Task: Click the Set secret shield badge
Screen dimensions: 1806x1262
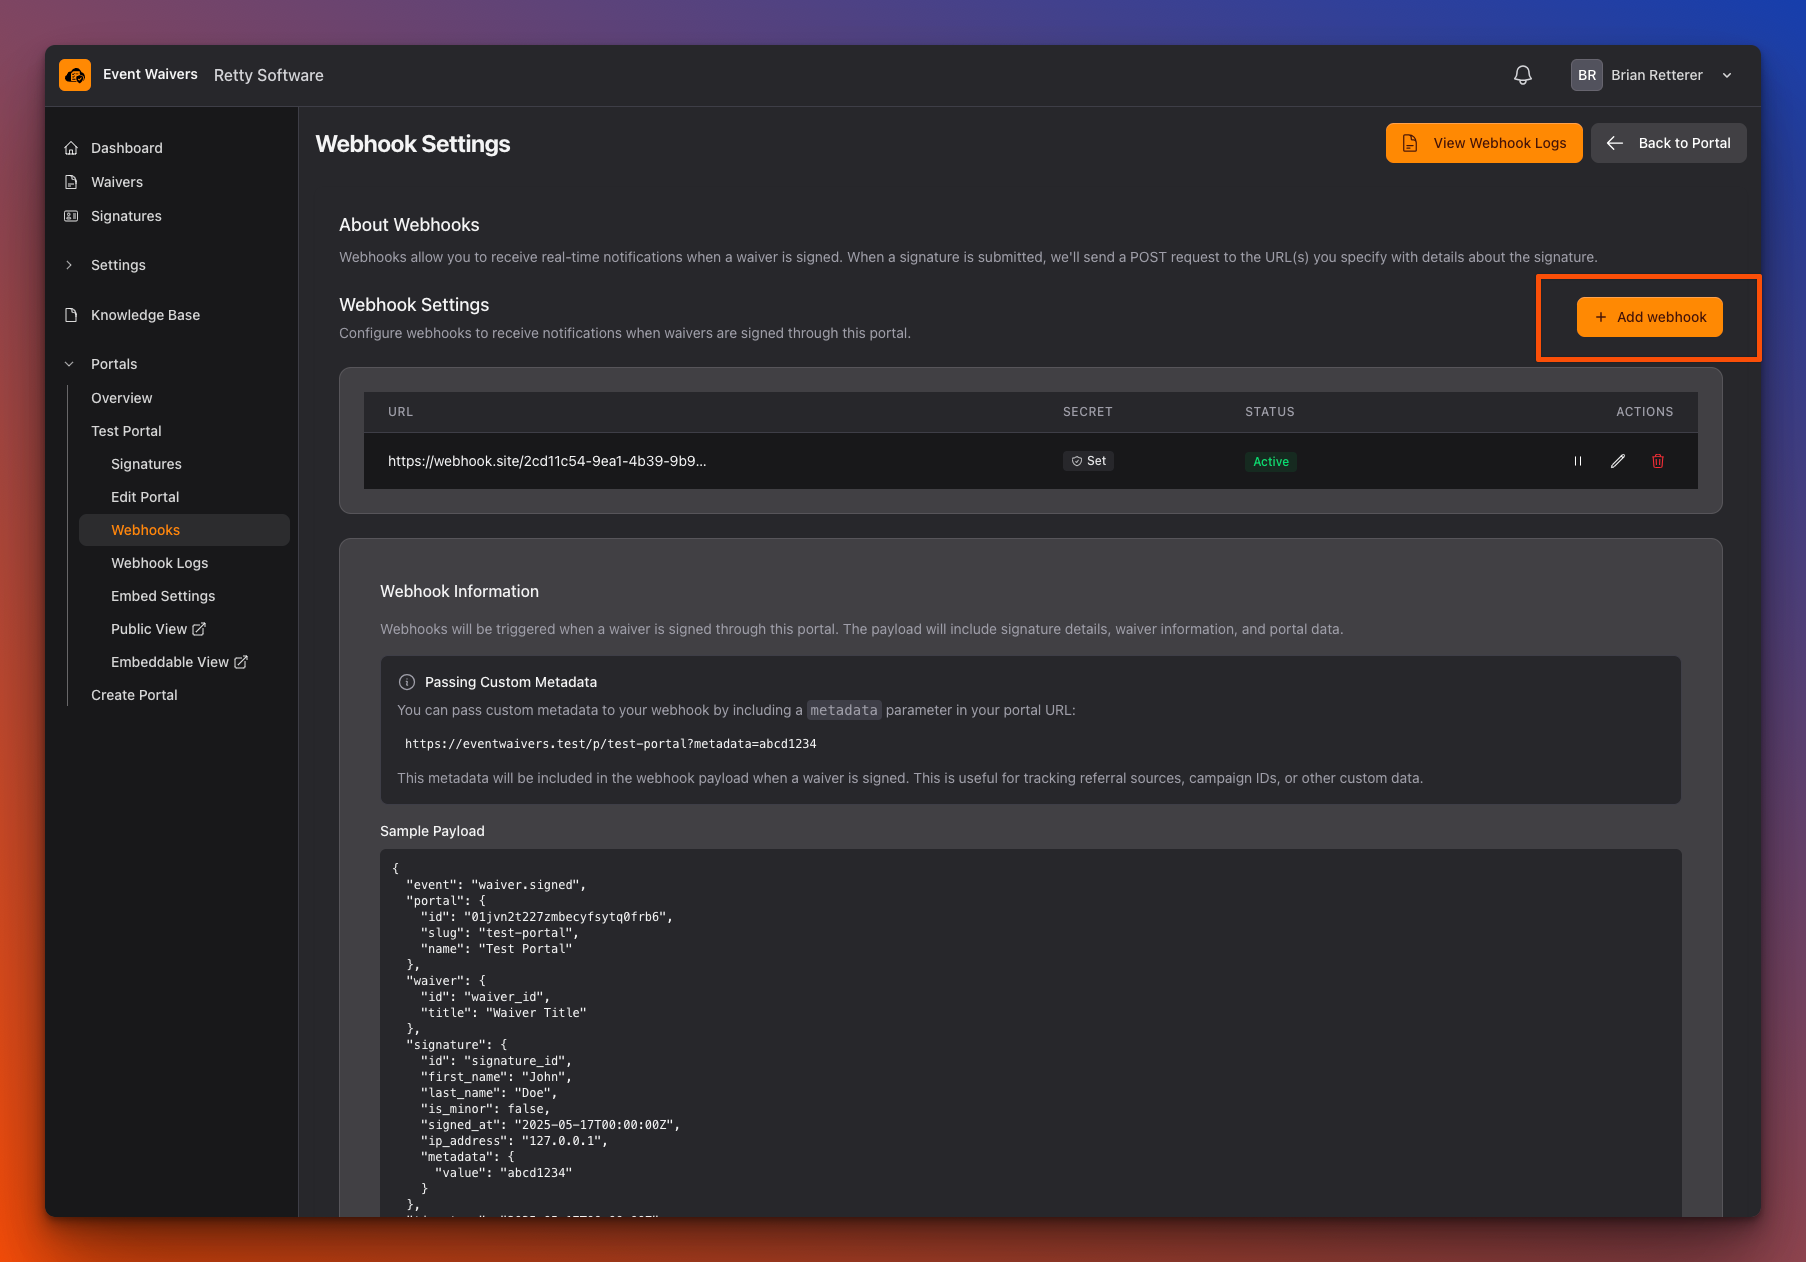Action: tap(1088, 461)
